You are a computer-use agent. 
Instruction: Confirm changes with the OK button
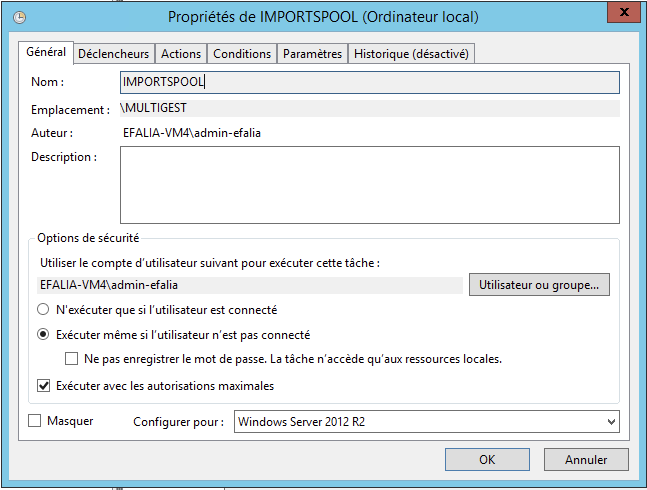point(487,460)
